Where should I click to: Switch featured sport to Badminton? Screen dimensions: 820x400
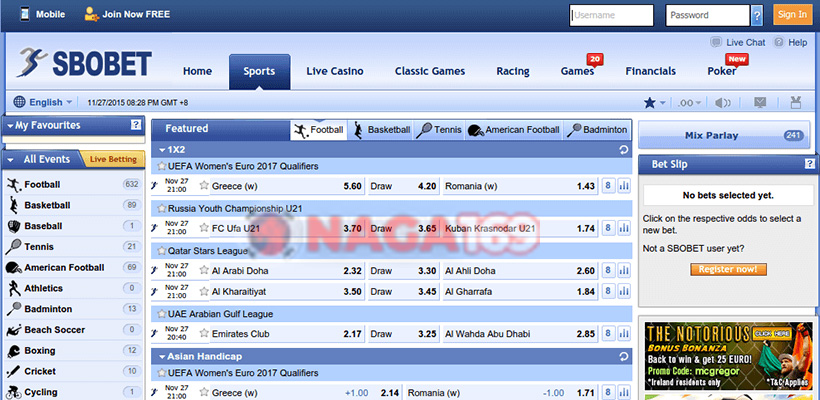coord(597,130)
